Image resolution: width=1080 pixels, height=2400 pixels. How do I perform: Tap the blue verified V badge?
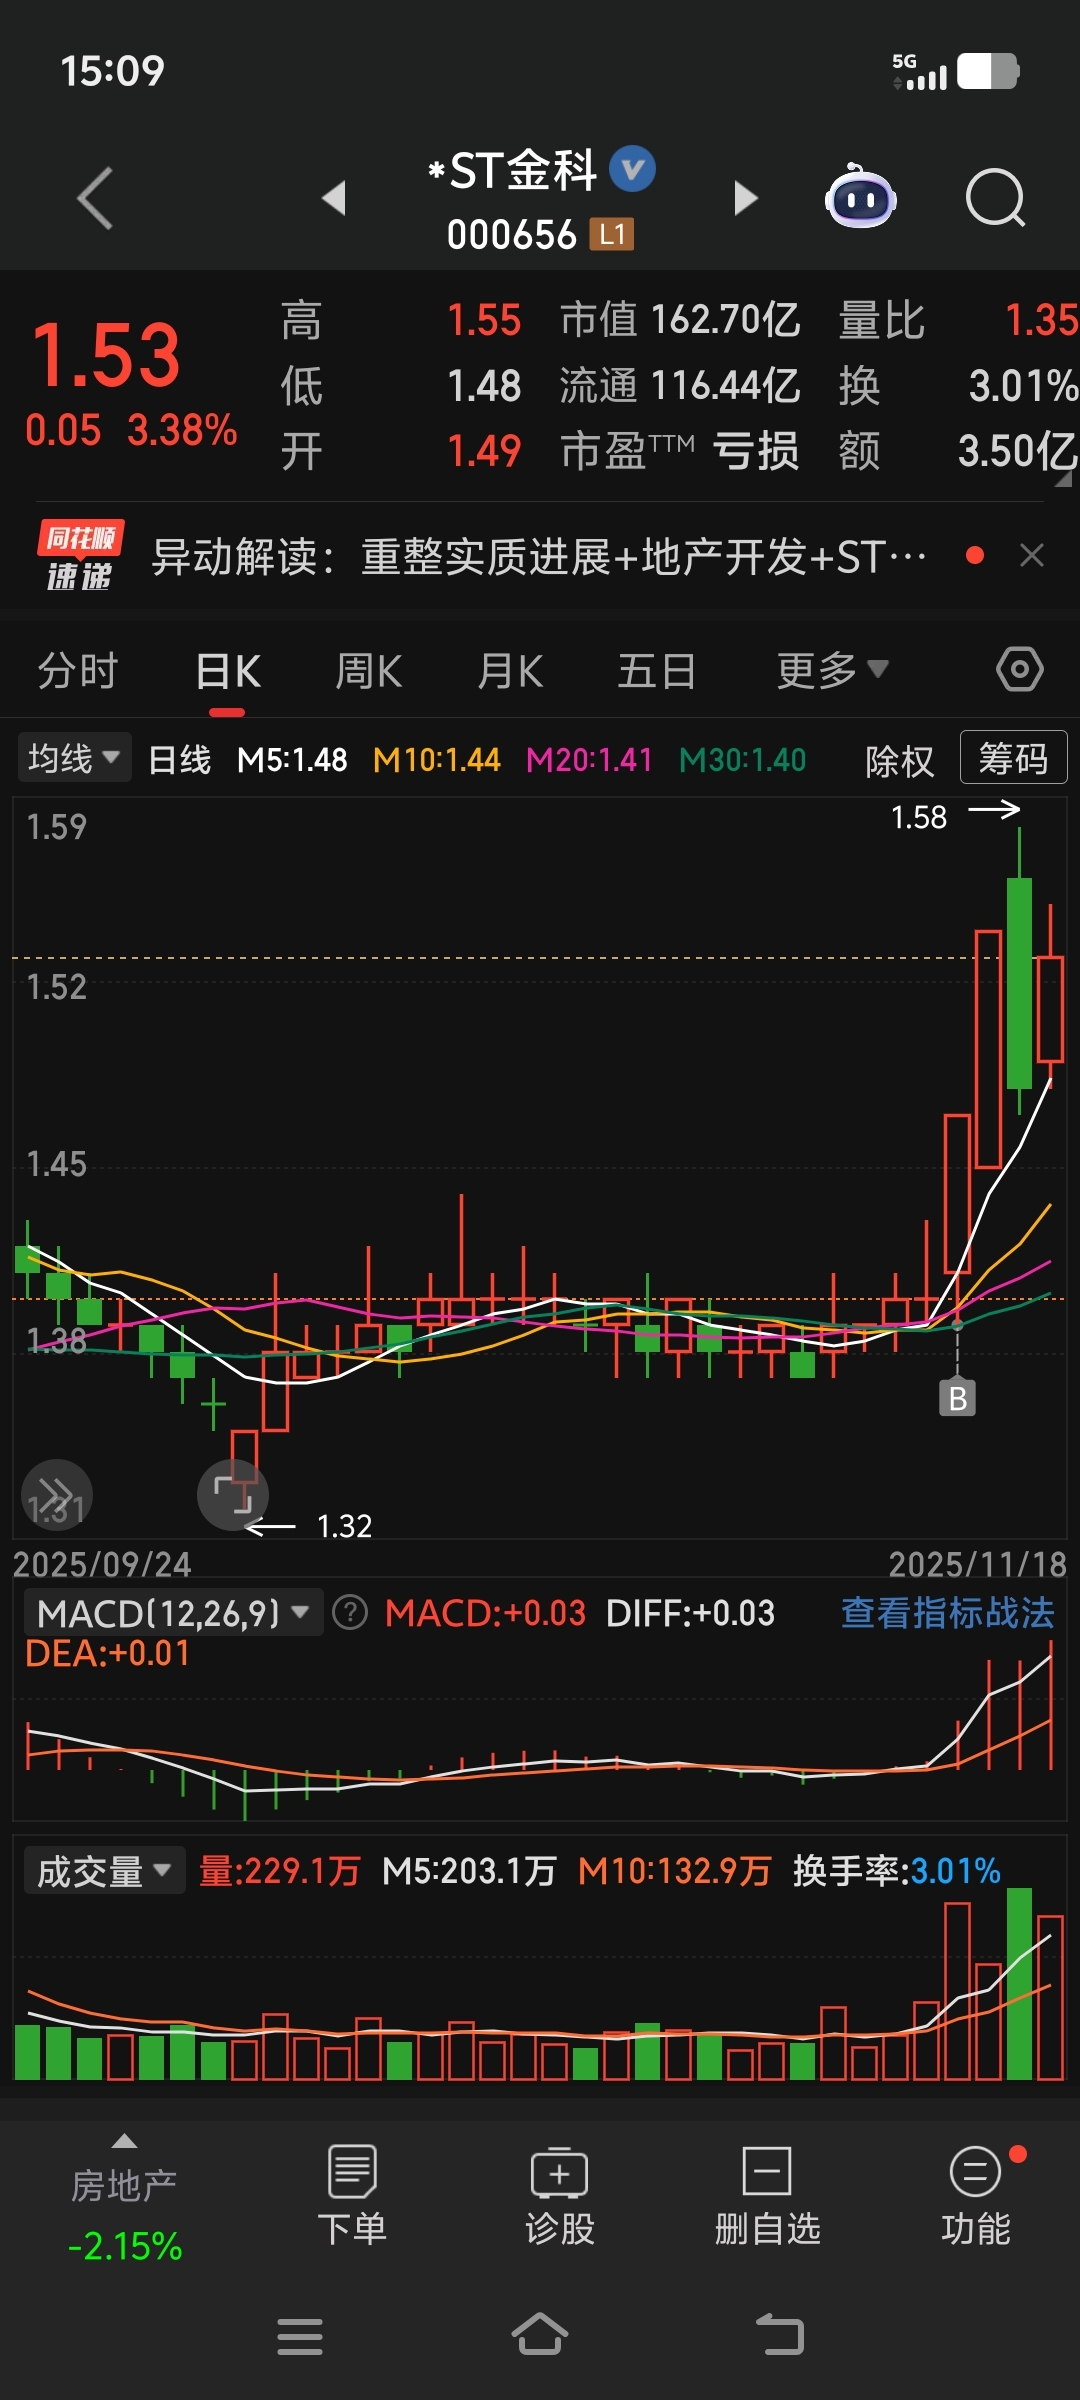tap(633, 169)
